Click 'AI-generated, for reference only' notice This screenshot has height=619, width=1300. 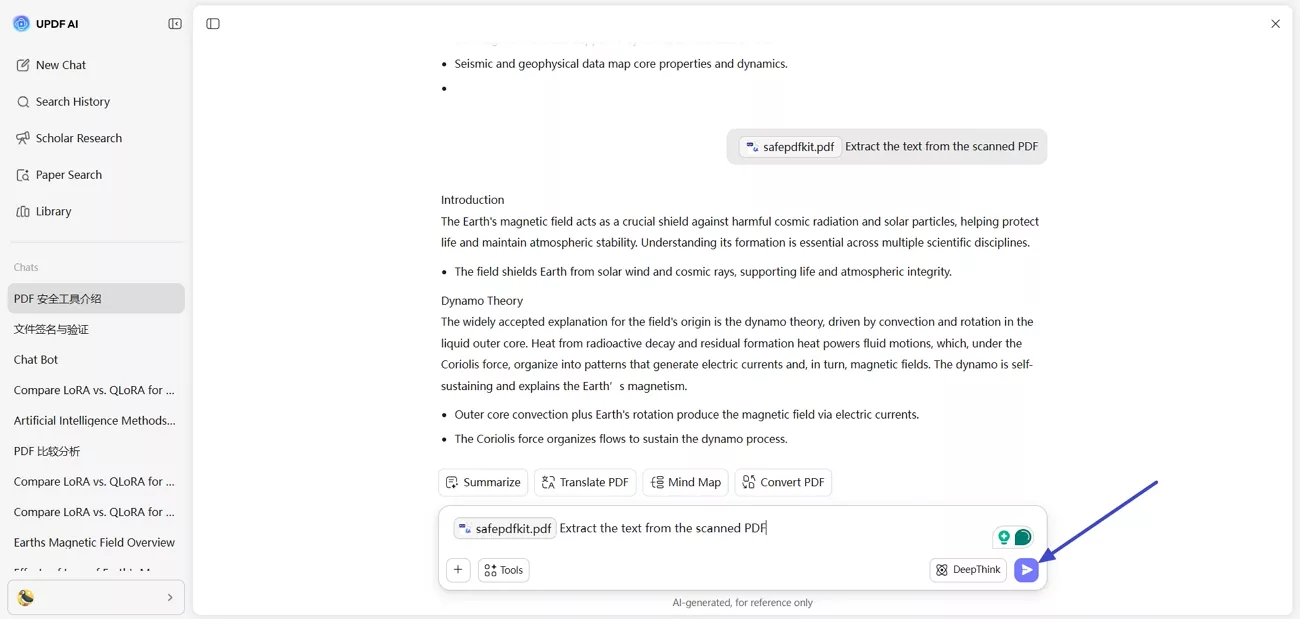(x=743, y=603)
